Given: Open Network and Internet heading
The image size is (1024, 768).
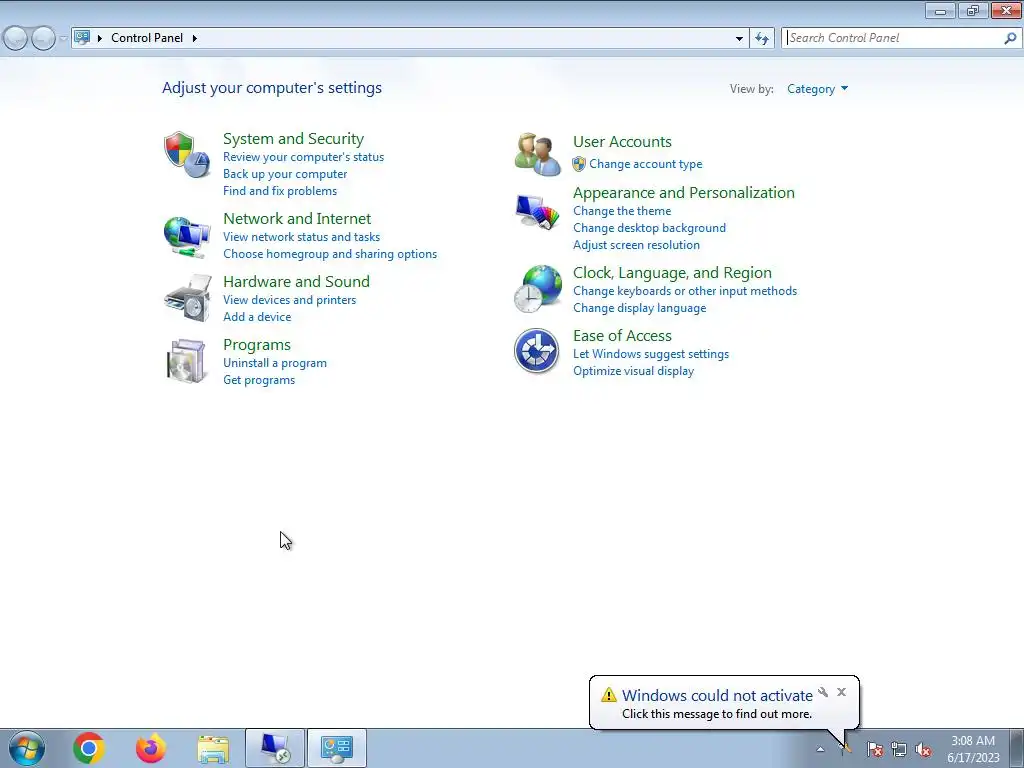Looking at the screenshot, I should pyautogui.click(x=297, y=218).
